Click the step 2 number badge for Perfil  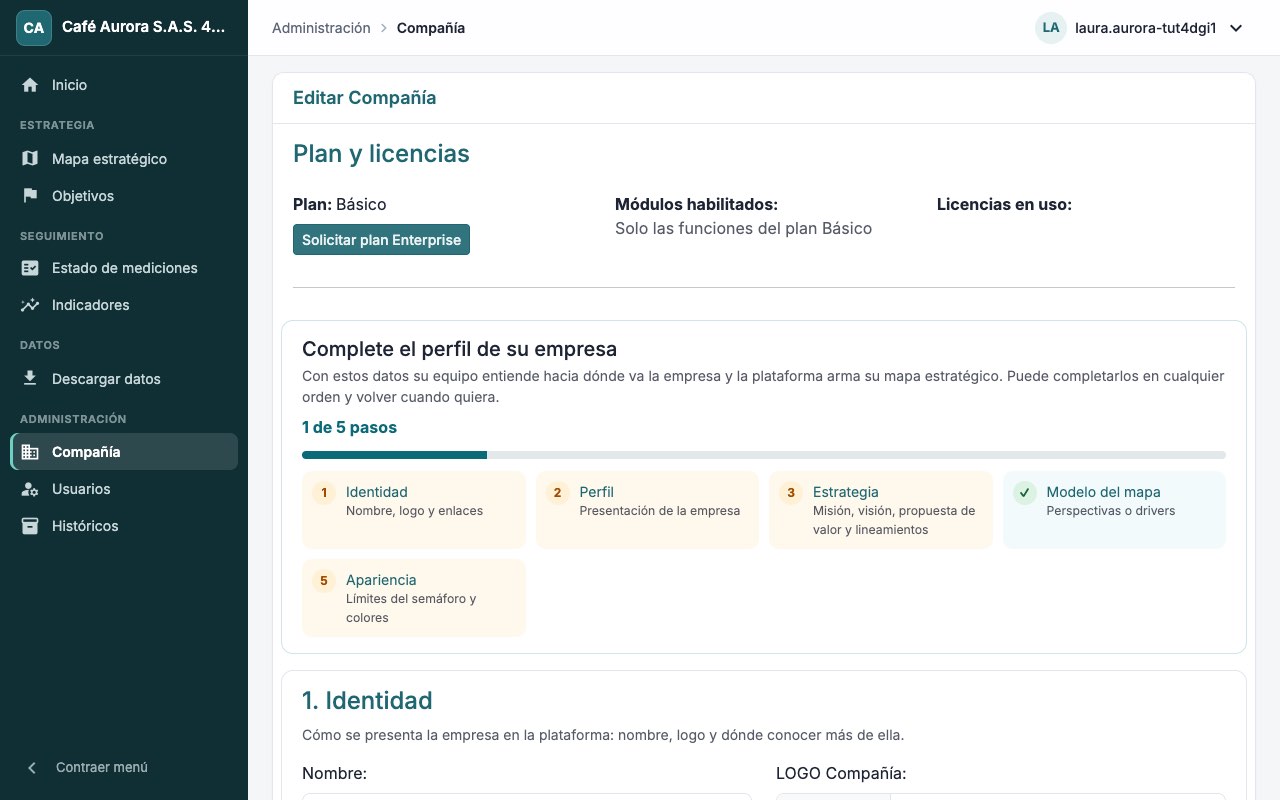tap(558, 493)
